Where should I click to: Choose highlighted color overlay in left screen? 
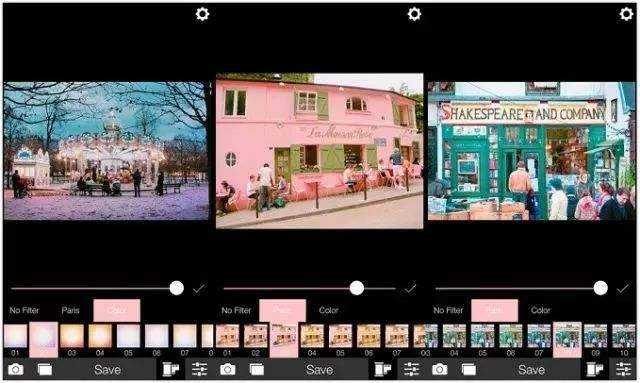tap(44, 340)
